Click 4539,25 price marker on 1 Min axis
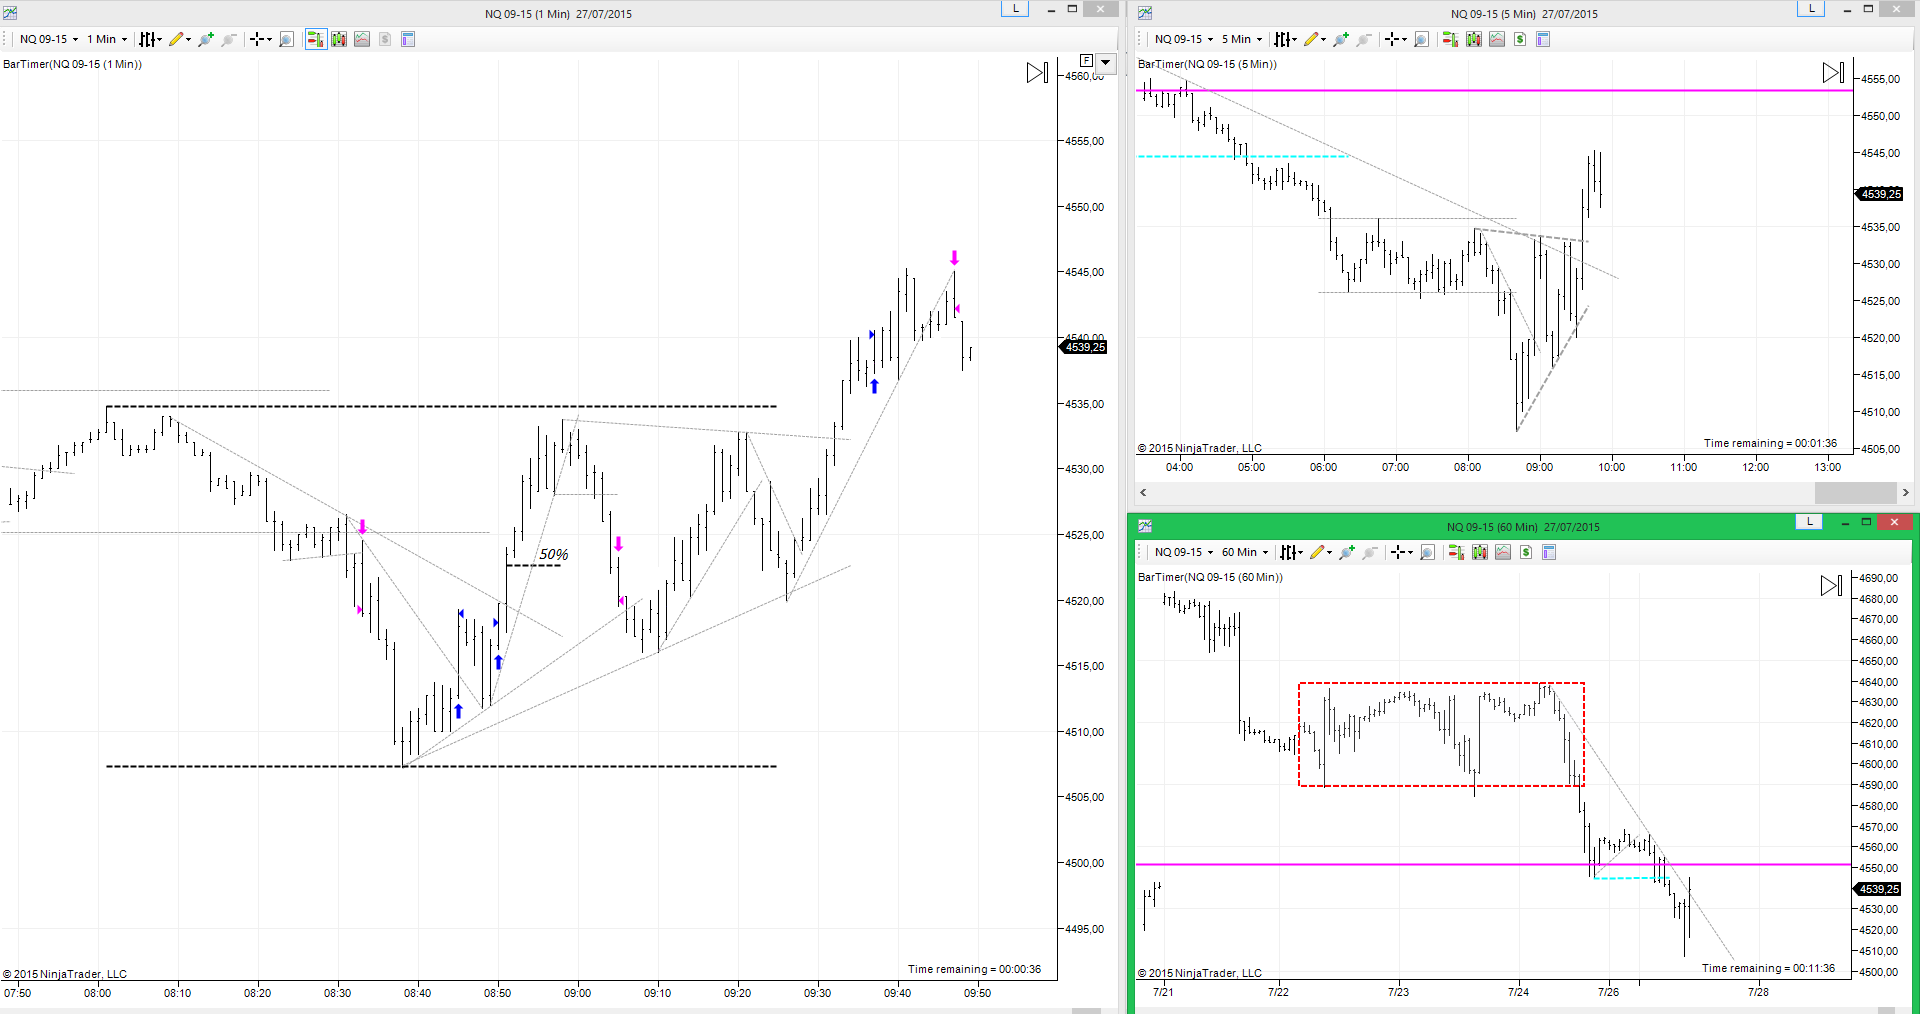Screen dimensions: 1920x1014 pos(1084,347)
